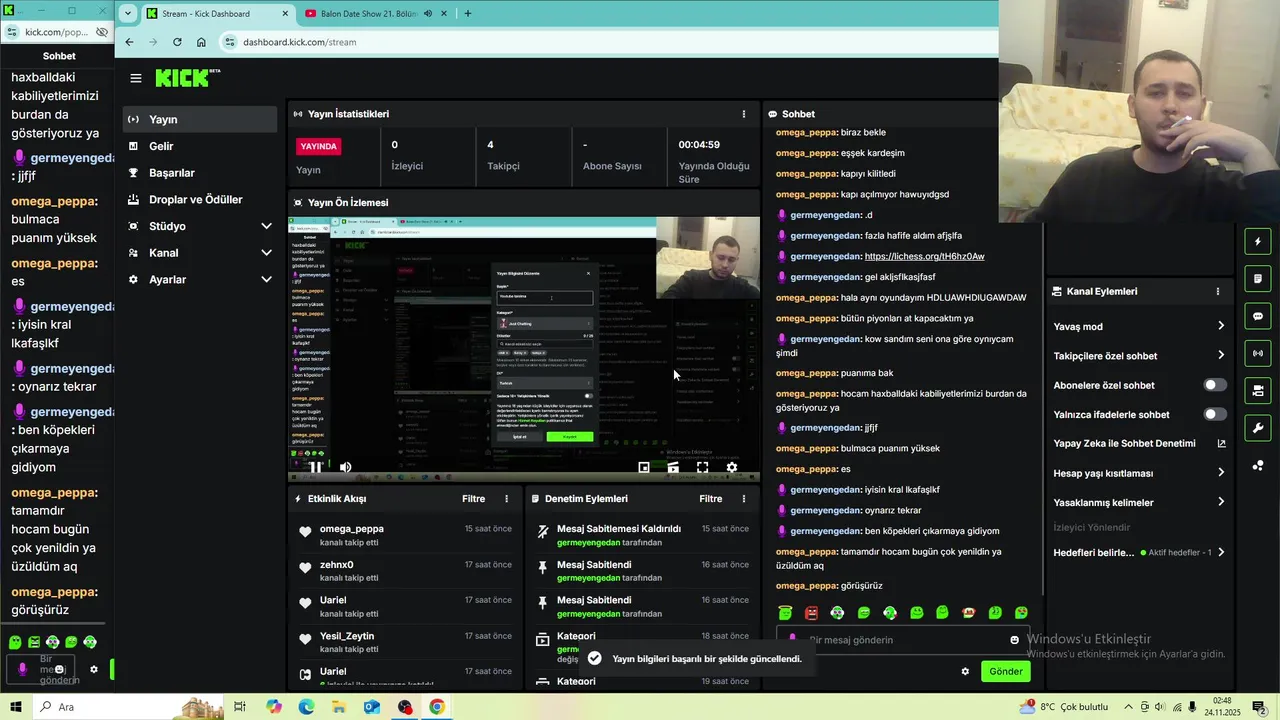The width and height of the screenshot is (1280, 720).
Task: Open Yayın İstatistikleri three-dot options
Action: point(743,114)
